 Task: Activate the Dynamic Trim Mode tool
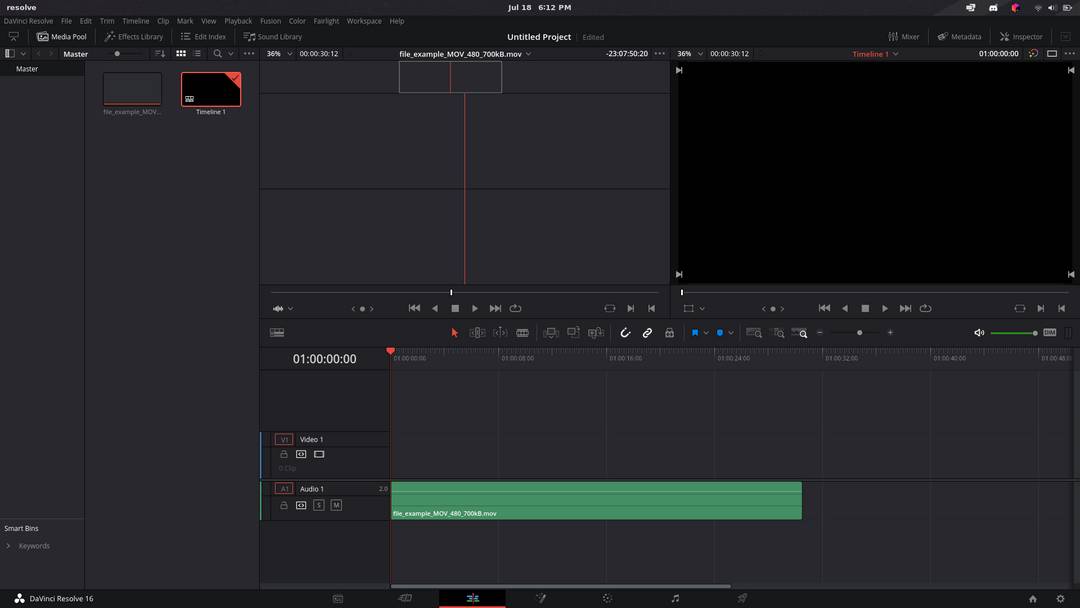tap(500, 333)
